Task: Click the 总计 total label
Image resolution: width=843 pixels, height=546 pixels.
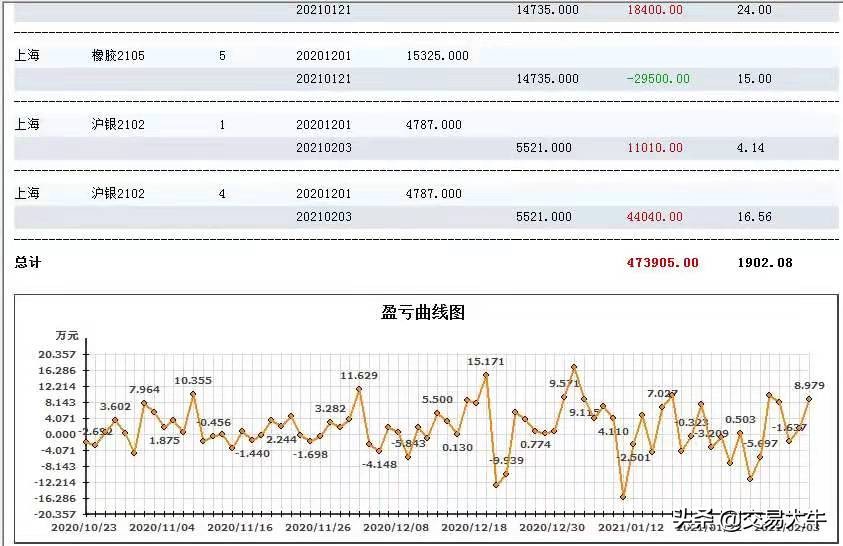Action: point(27,262)
